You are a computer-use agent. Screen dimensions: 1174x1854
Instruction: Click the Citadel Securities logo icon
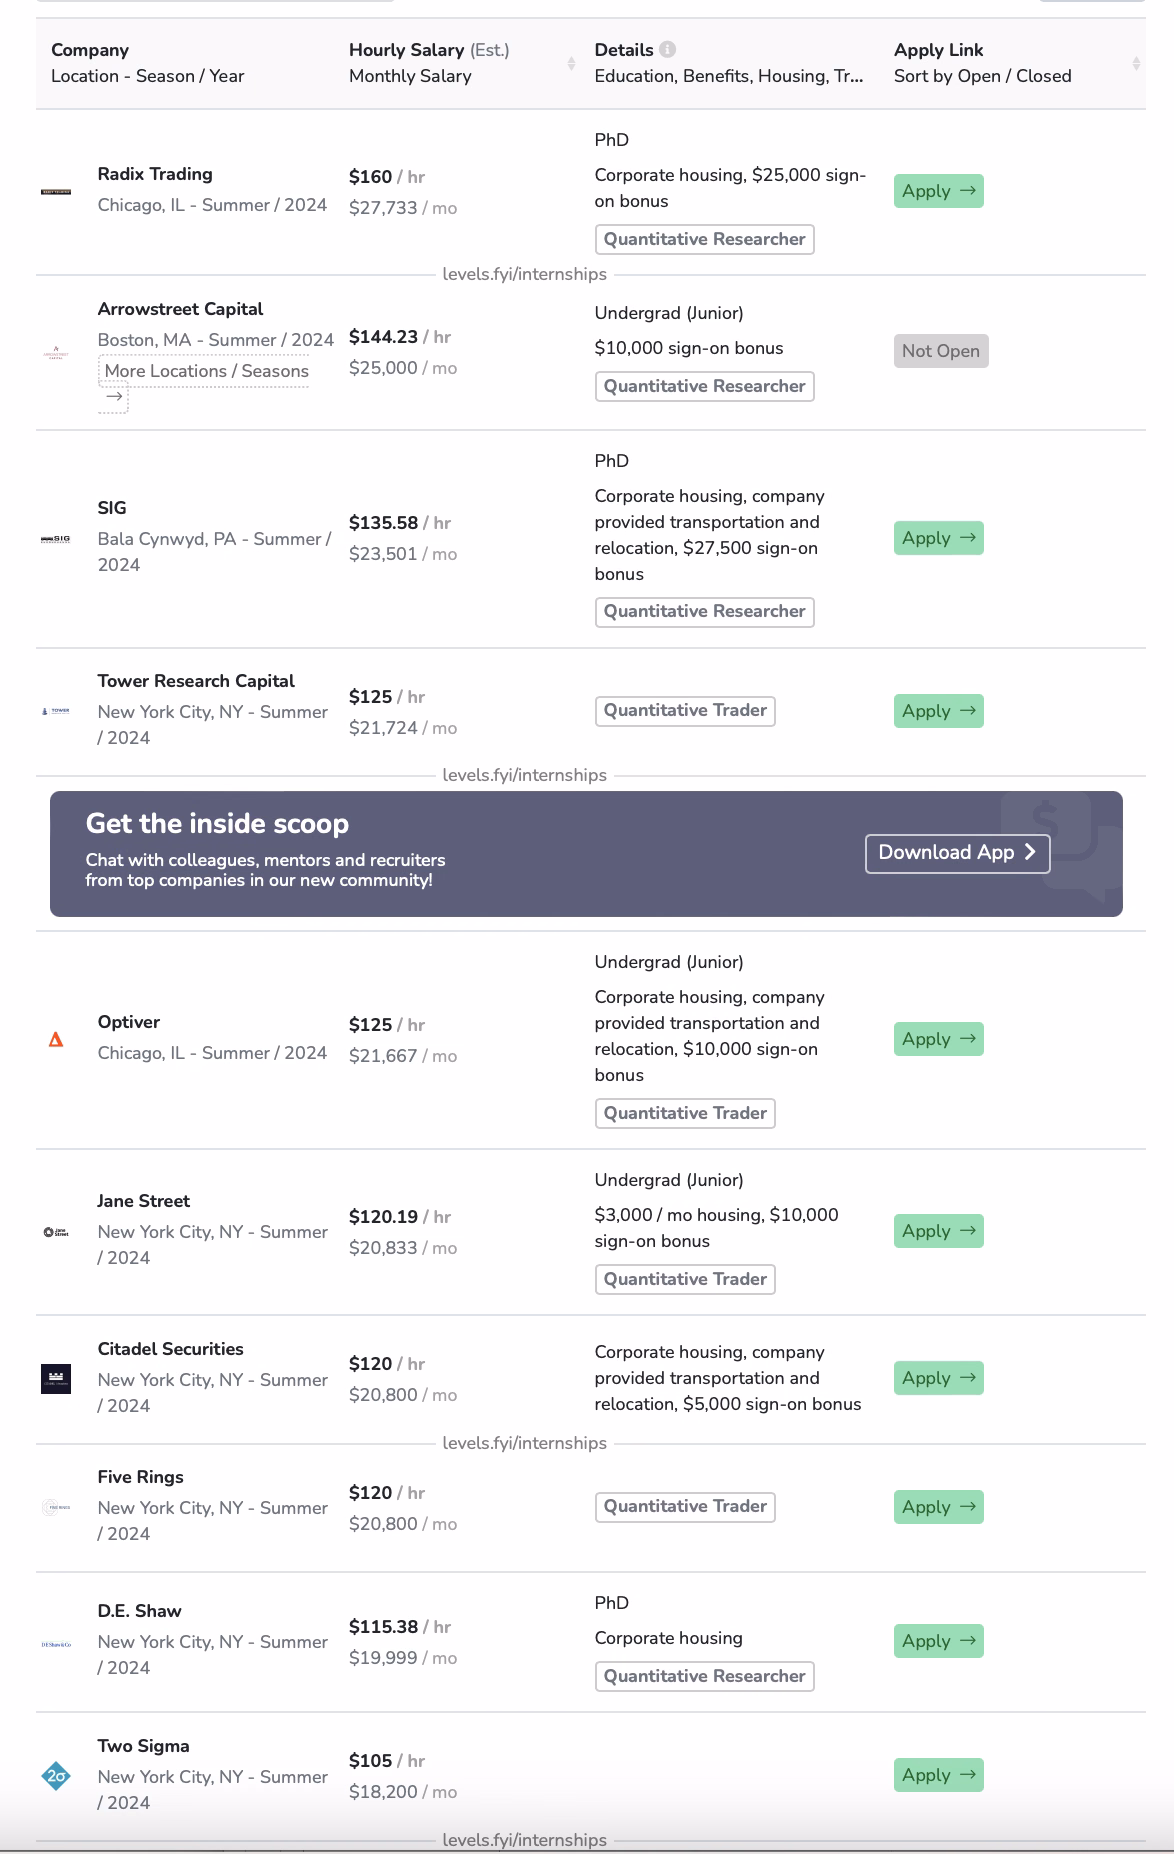pyautogui.click(x=56, y=1378)
